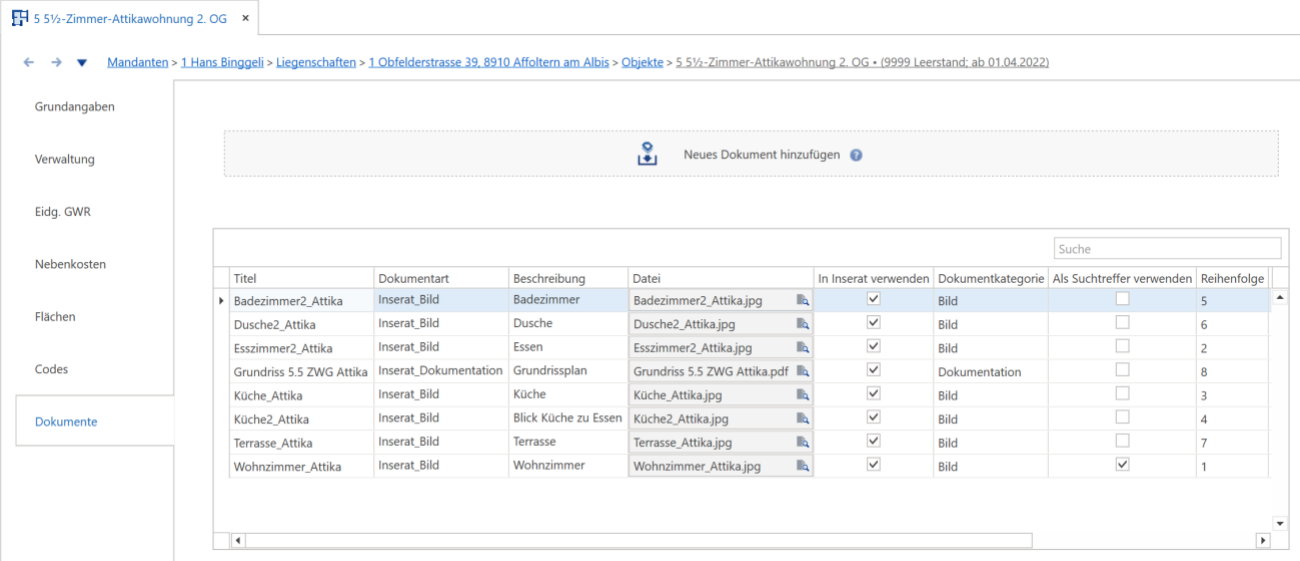
Task: Open the navigation history dropdown triangle
Action: 82,63
